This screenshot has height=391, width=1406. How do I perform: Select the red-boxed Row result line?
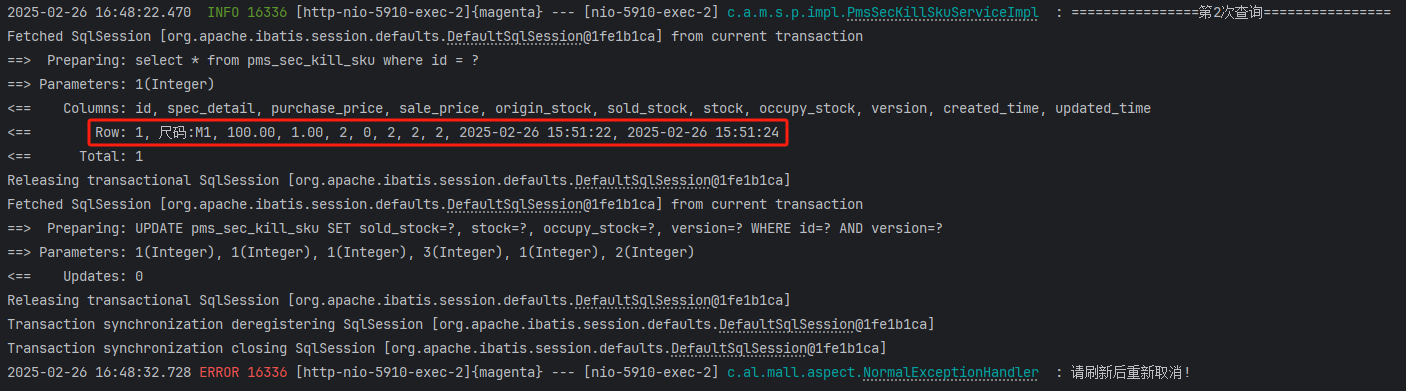point(437,132)
